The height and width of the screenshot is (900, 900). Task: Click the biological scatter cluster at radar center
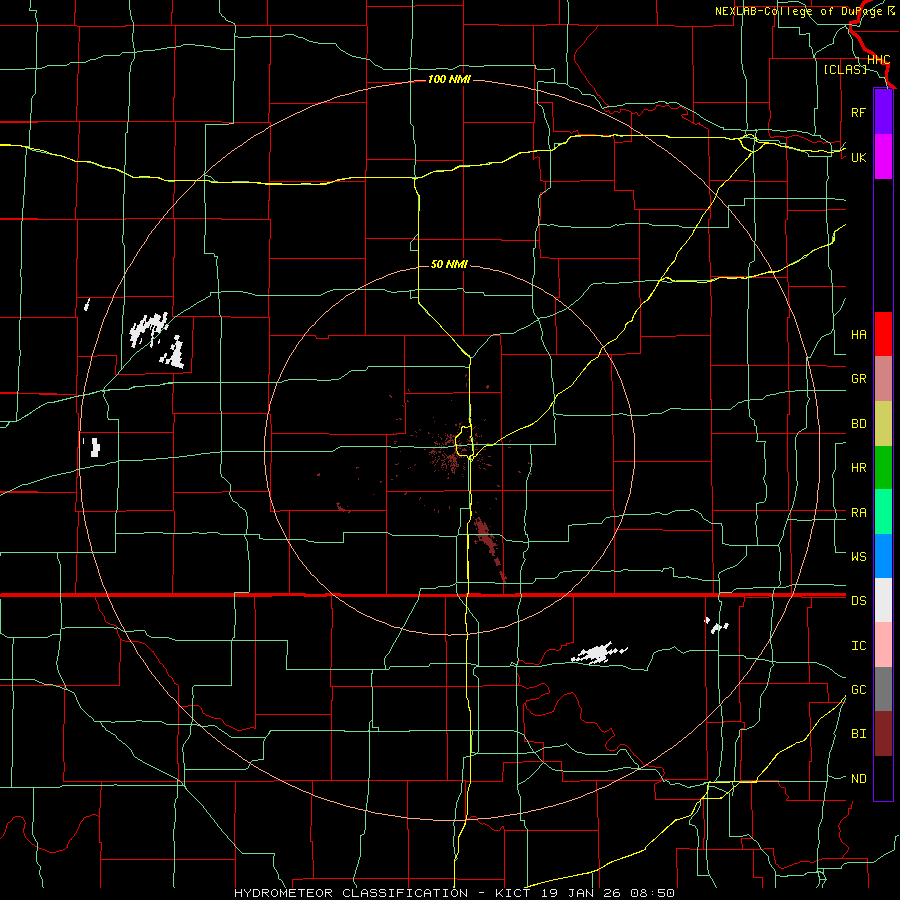453,455
